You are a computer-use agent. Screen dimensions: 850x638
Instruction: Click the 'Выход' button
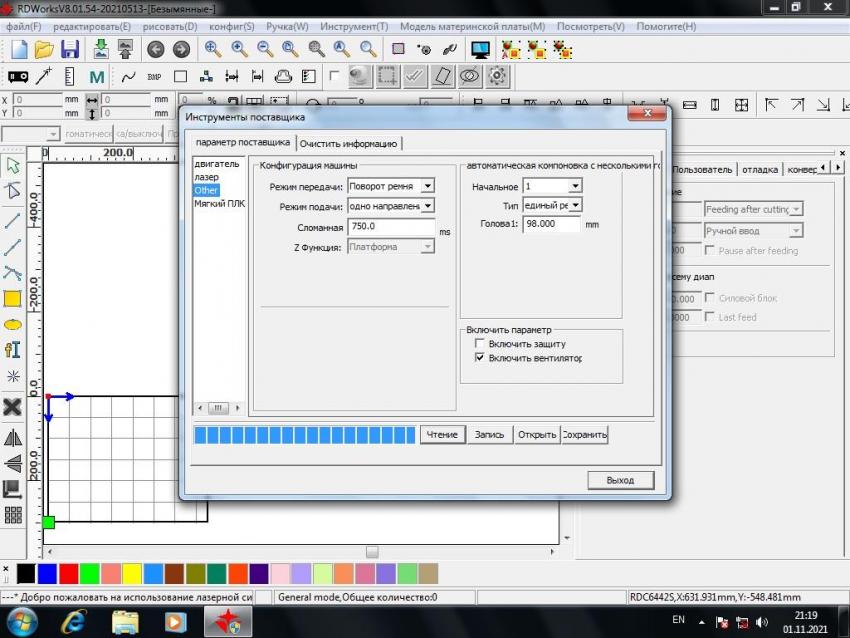pos(620,480)
